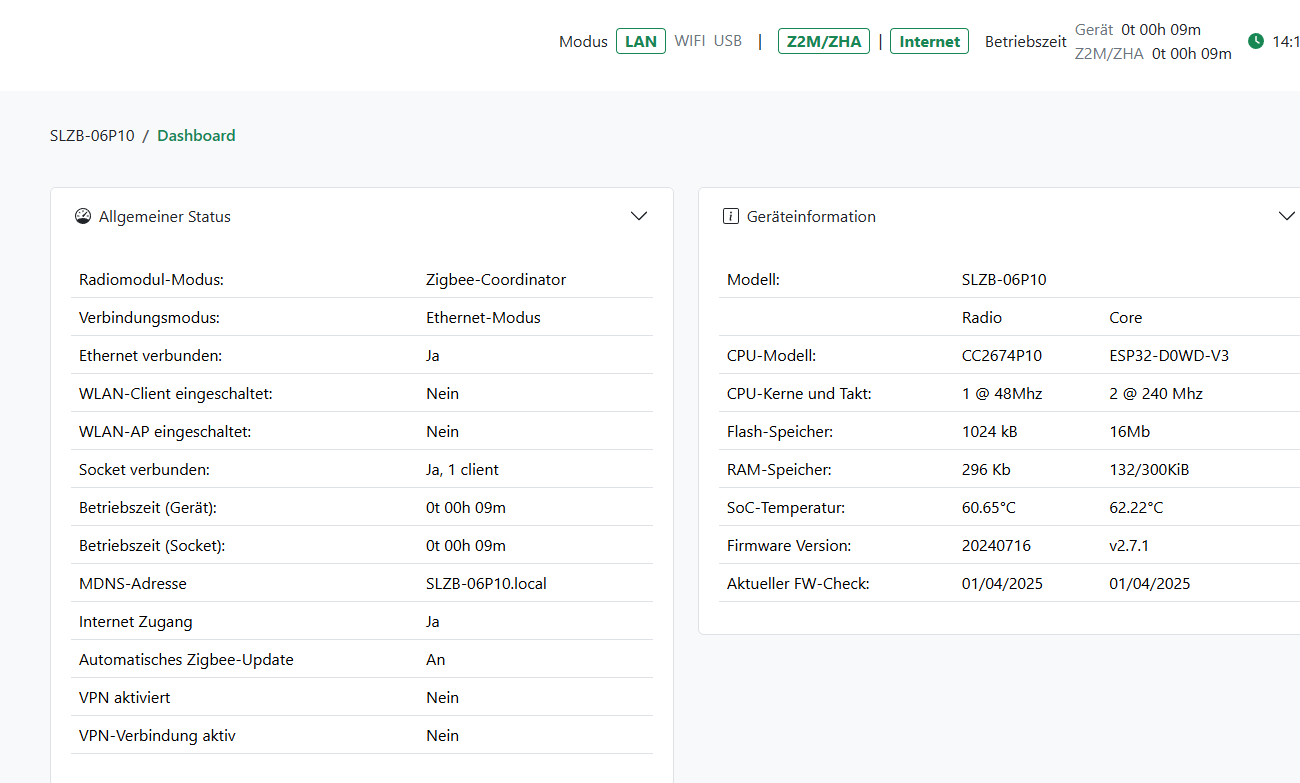
Task: Click the Socket verbunden label
Action: pyautogui.click(x=144, y=470)
